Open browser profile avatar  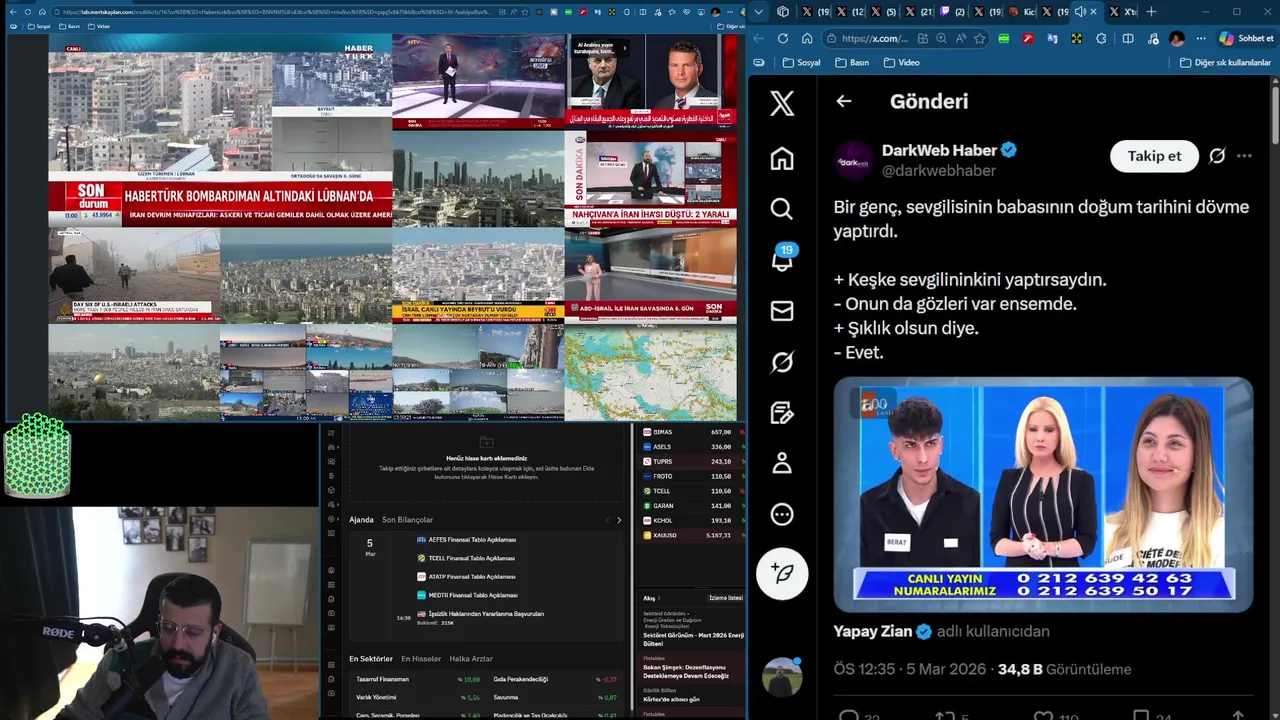(x=1177, y=38)
